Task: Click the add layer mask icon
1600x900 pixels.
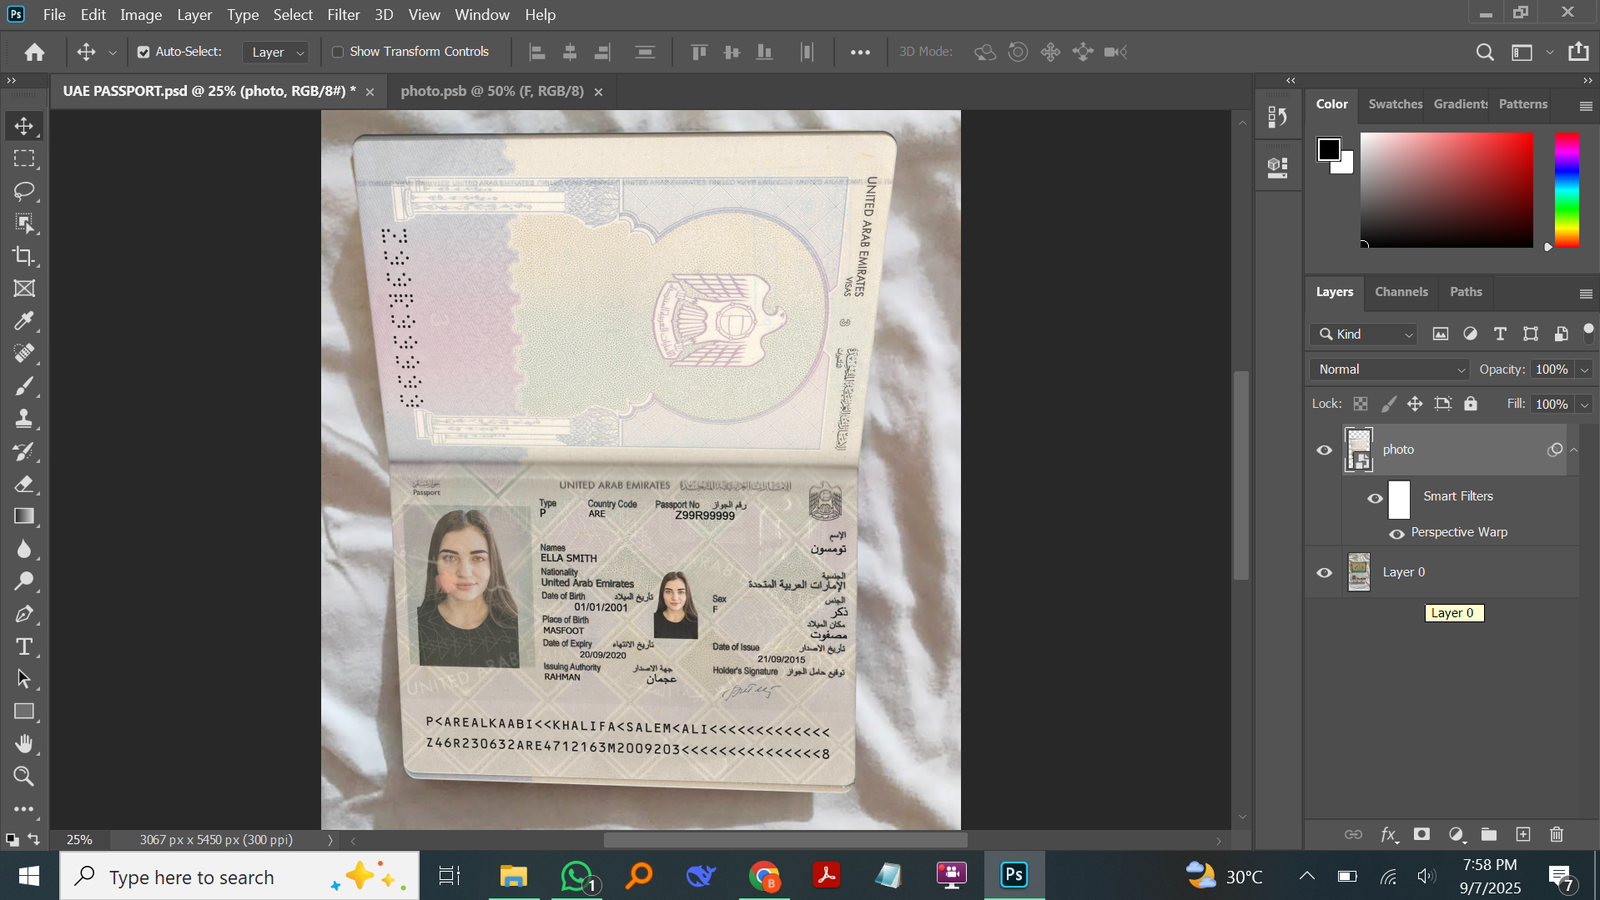Action: (1421, 834)
